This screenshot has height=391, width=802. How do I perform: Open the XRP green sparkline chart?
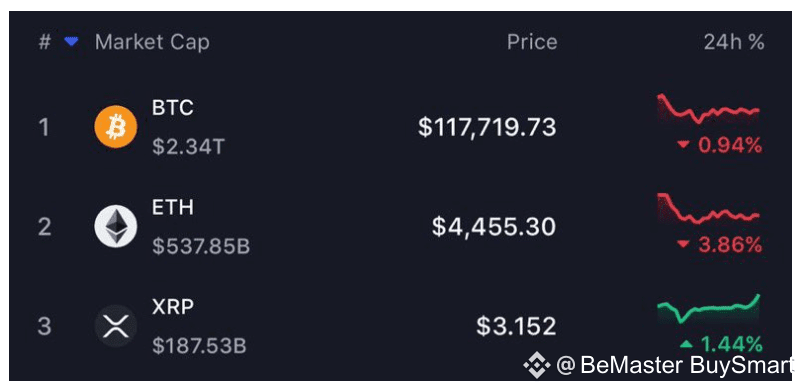[x=709, y=309]
